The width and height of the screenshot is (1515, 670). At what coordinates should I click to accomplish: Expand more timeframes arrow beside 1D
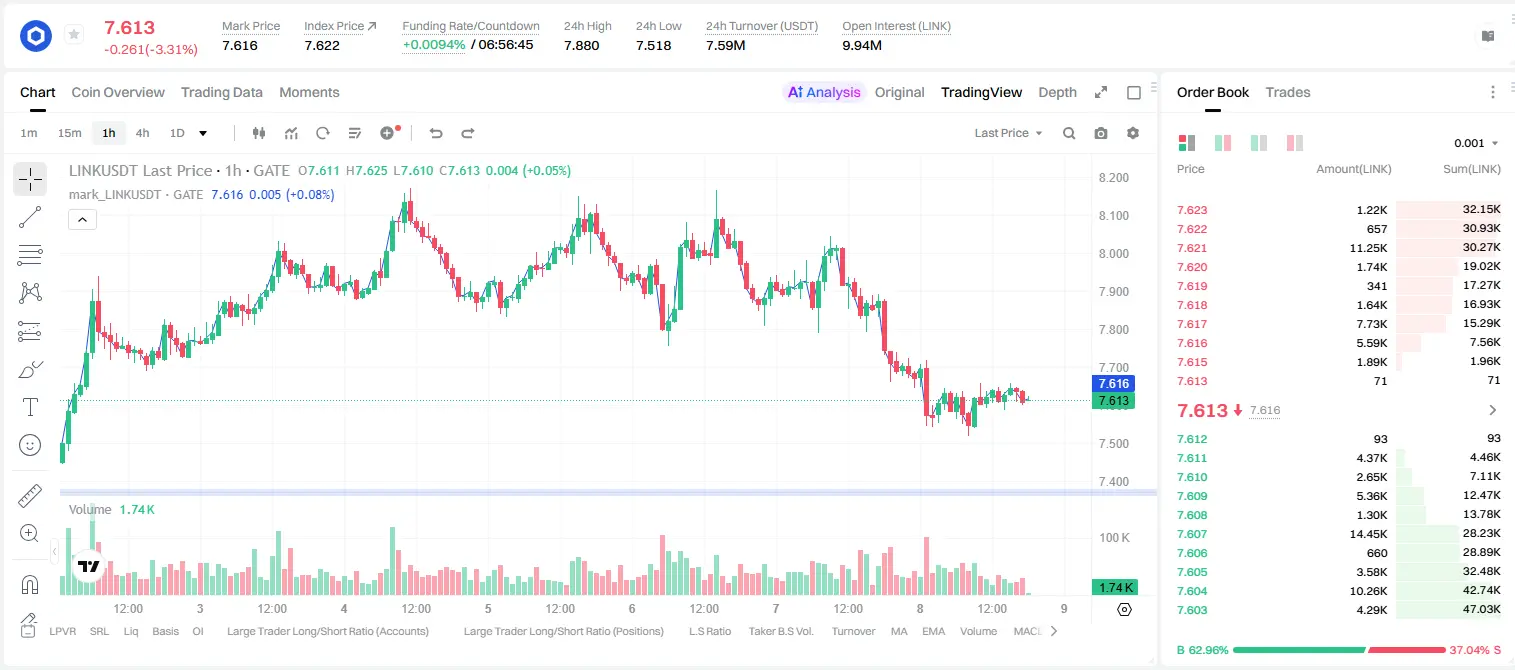(203, 133)
